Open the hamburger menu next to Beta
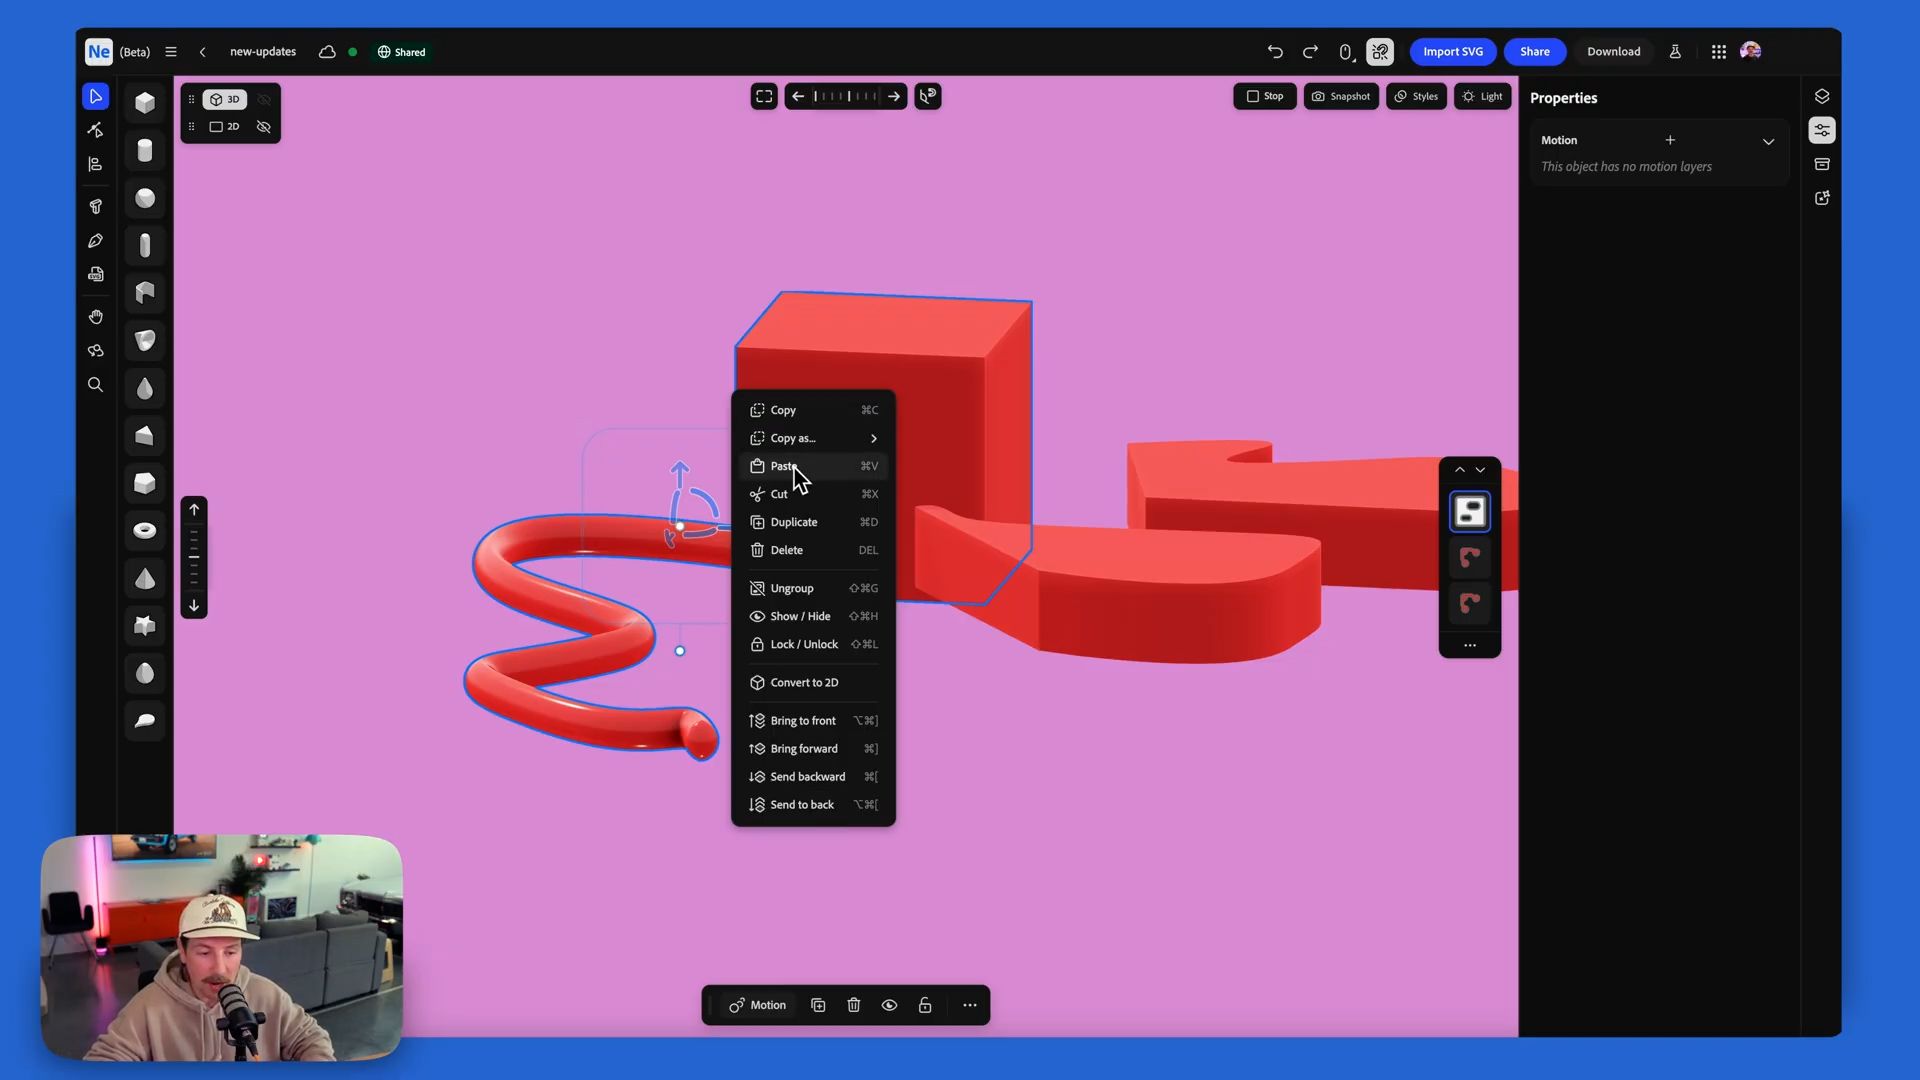 click(171, 52)
